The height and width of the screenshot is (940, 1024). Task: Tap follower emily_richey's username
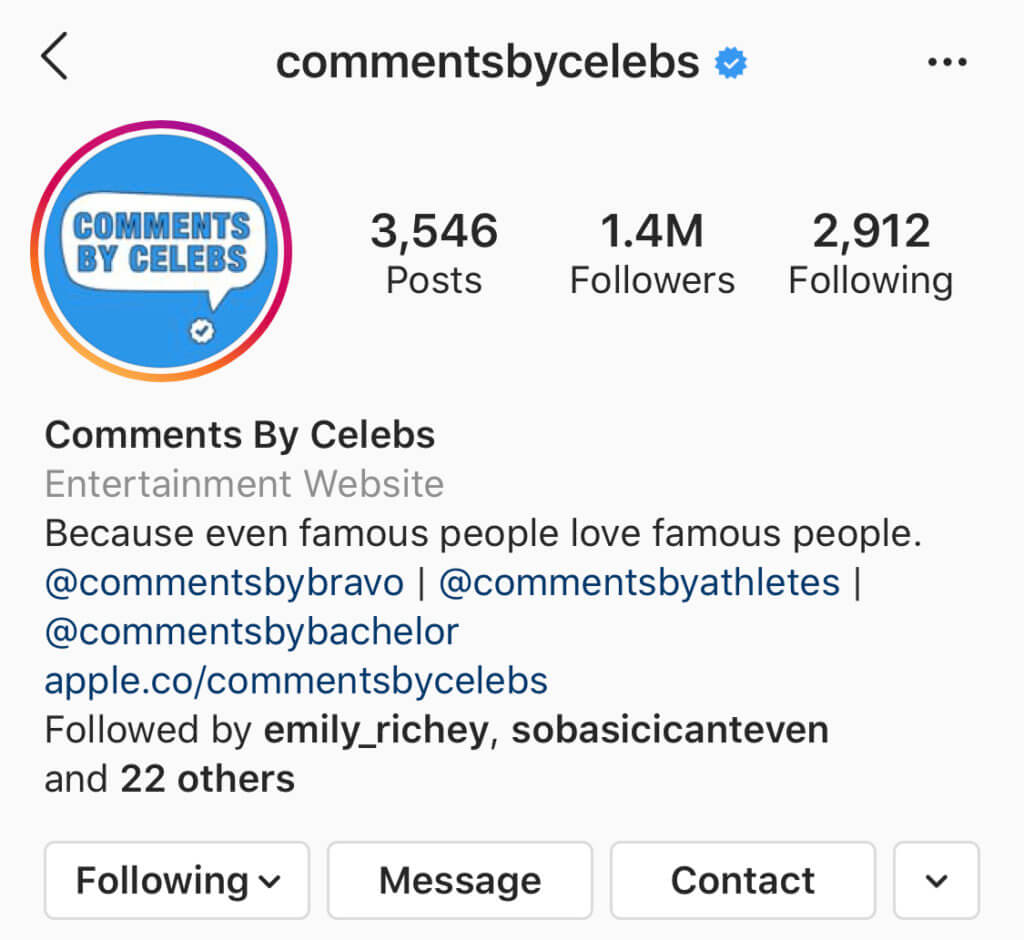(376, 730)
